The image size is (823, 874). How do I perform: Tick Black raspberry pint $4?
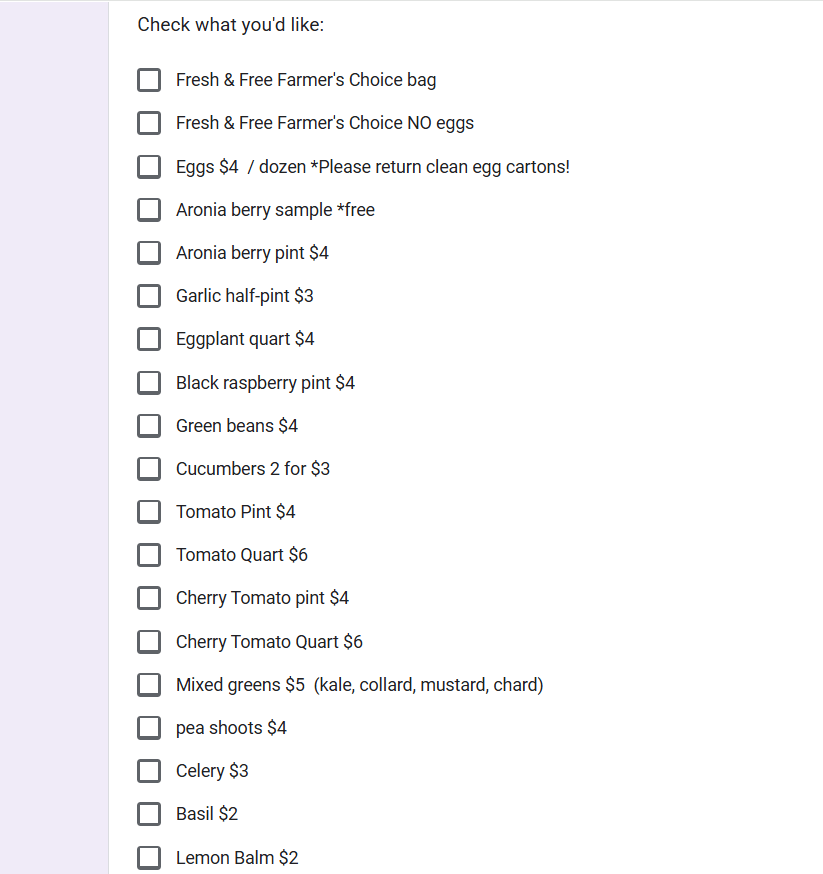tap(149, 382)
